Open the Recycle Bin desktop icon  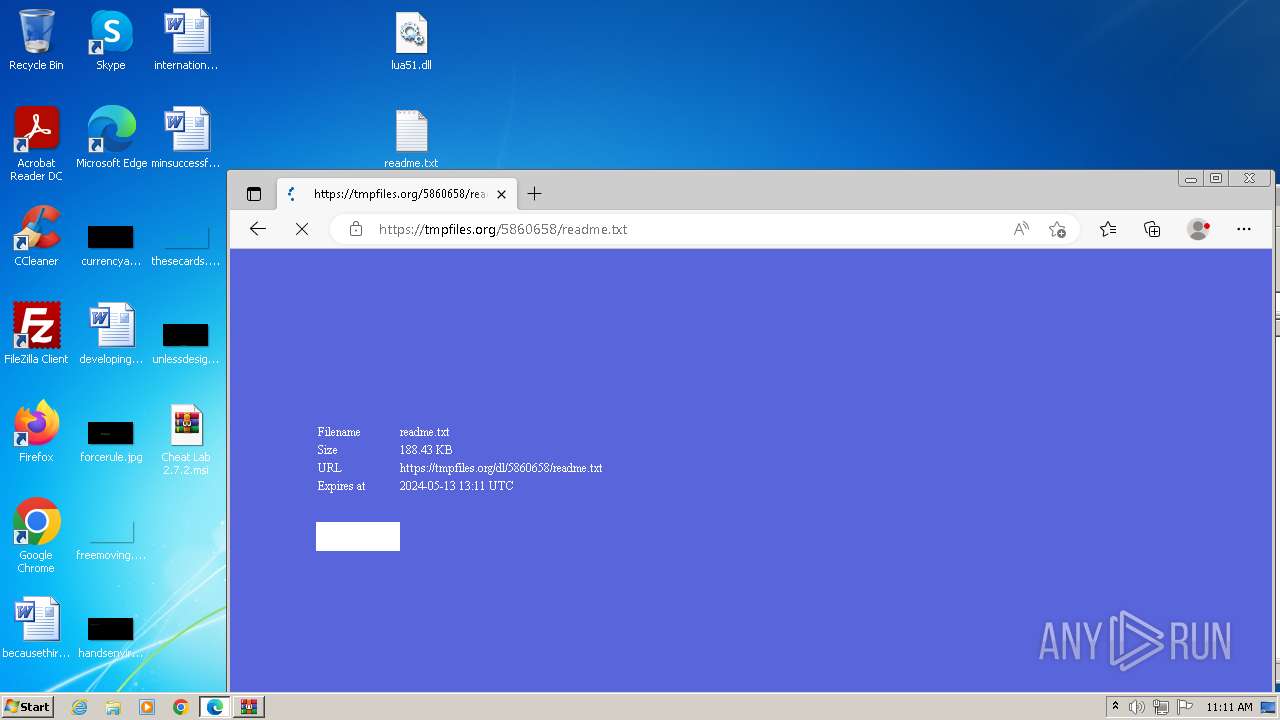[x=36, y=40]
